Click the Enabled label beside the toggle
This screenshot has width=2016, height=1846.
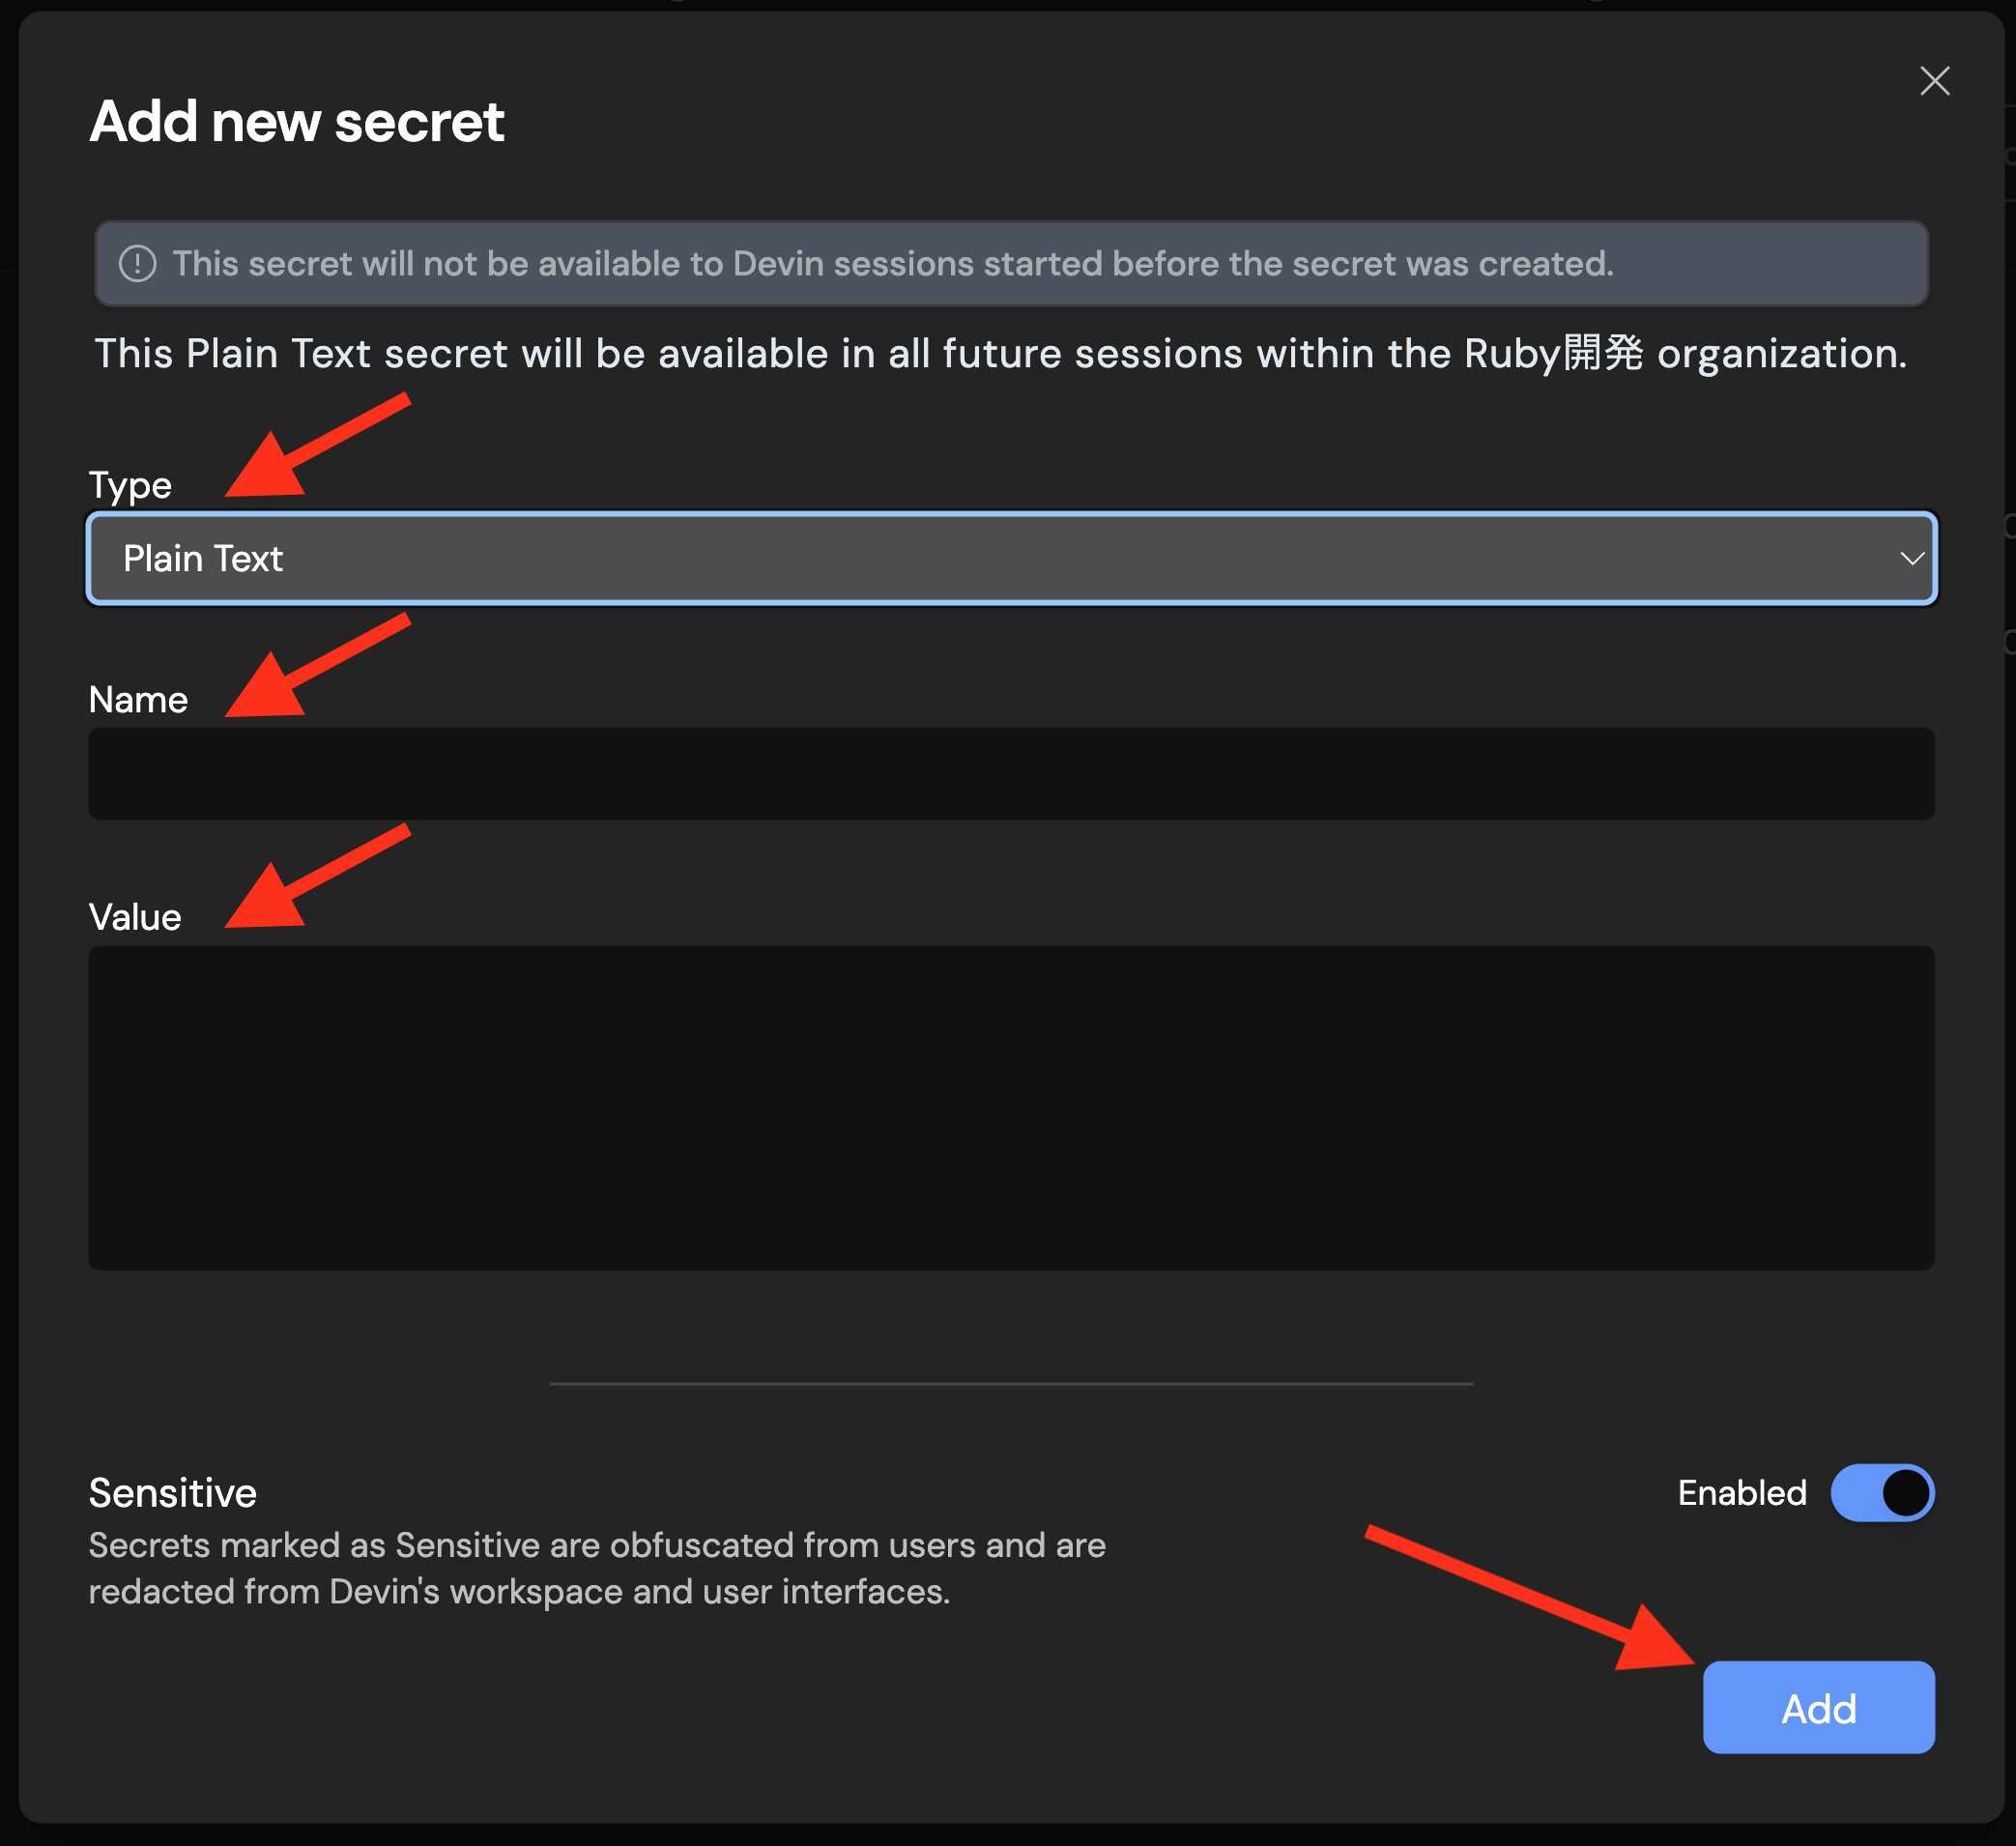(x=1741, y=1492)
